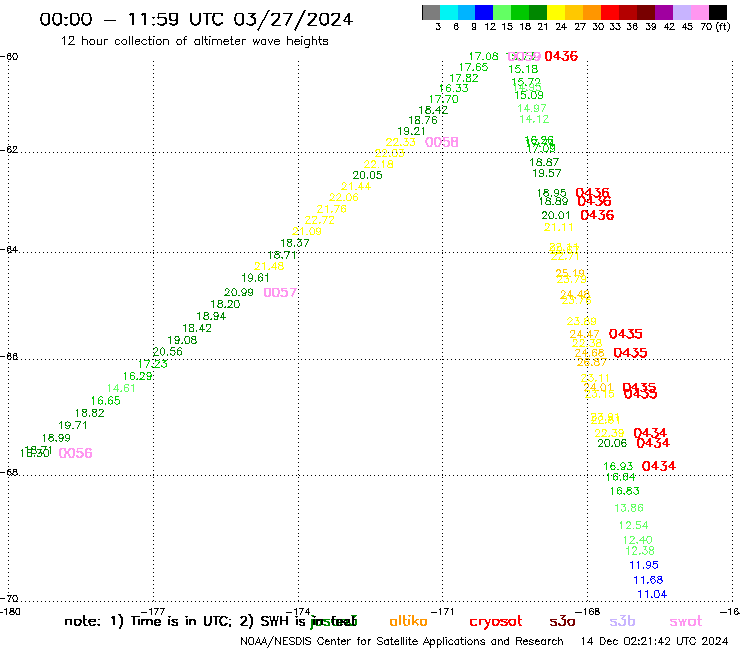The height and width of the screenshot is (650, 740).
Task: Click the wave height value 19.61
Action: pyautogui.click(x=255, y=278)
